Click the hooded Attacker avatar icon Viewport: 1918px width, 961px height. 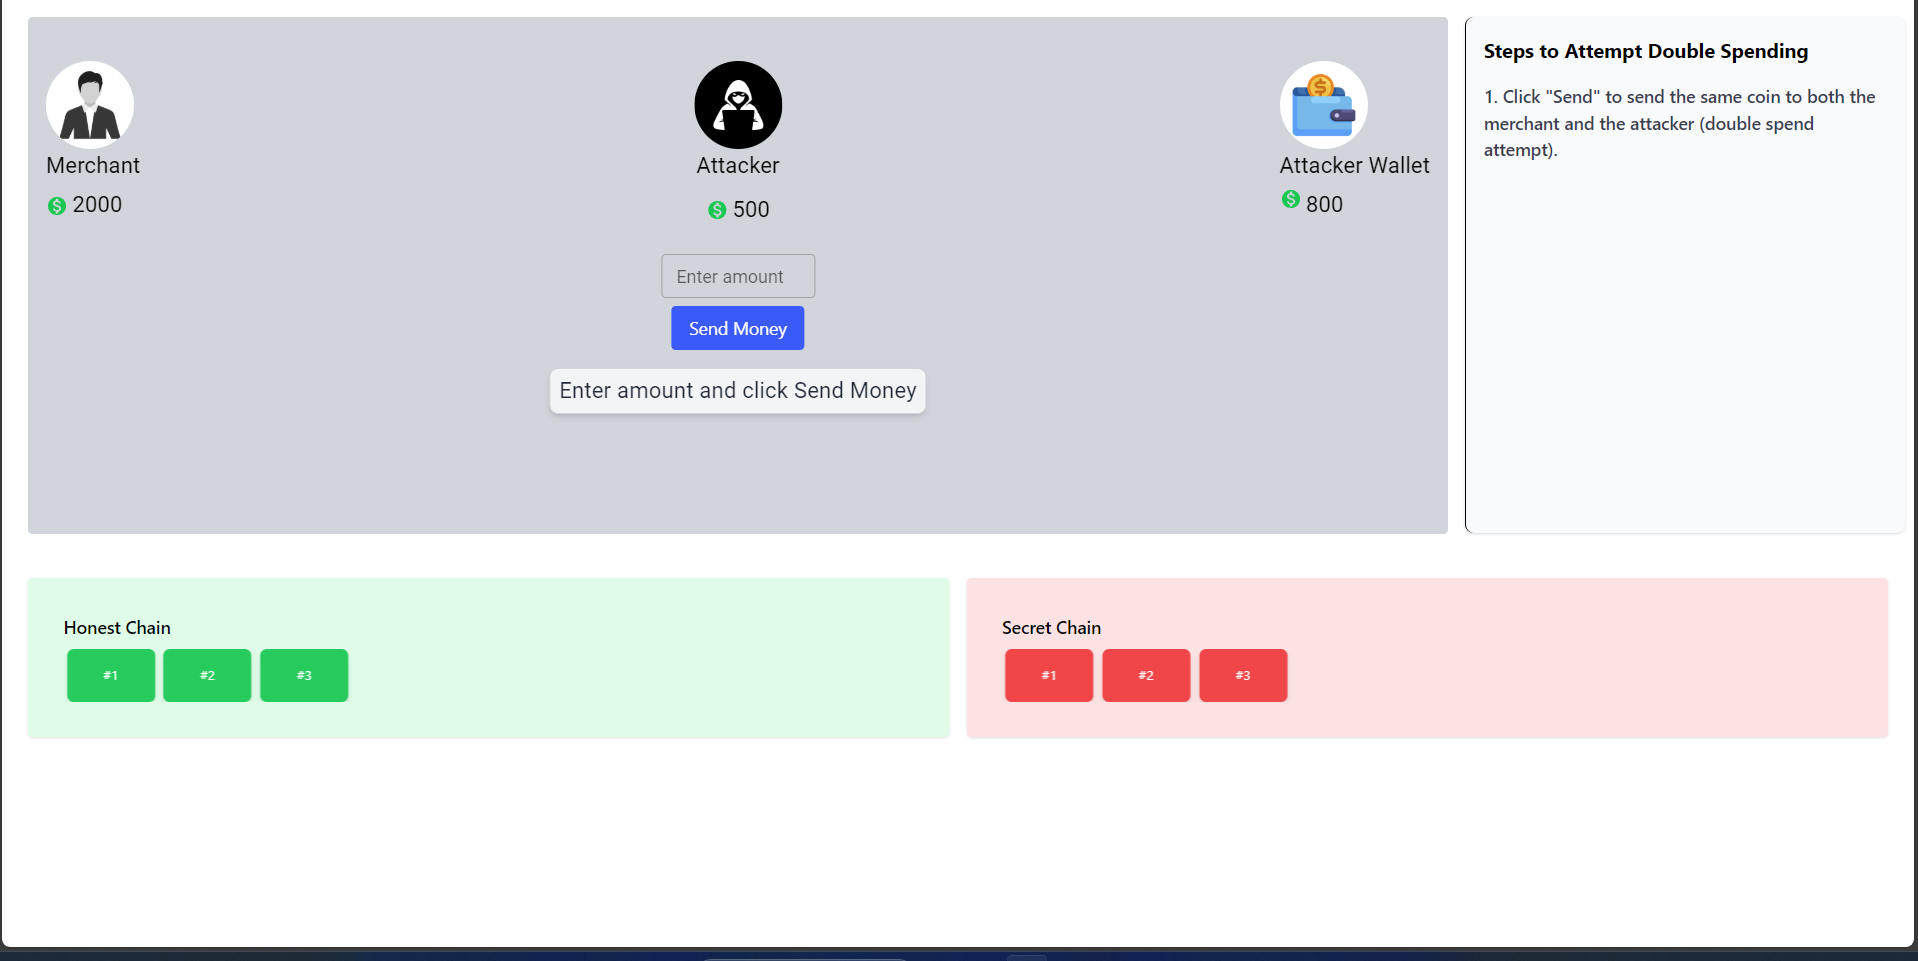(x=738, y=105)
